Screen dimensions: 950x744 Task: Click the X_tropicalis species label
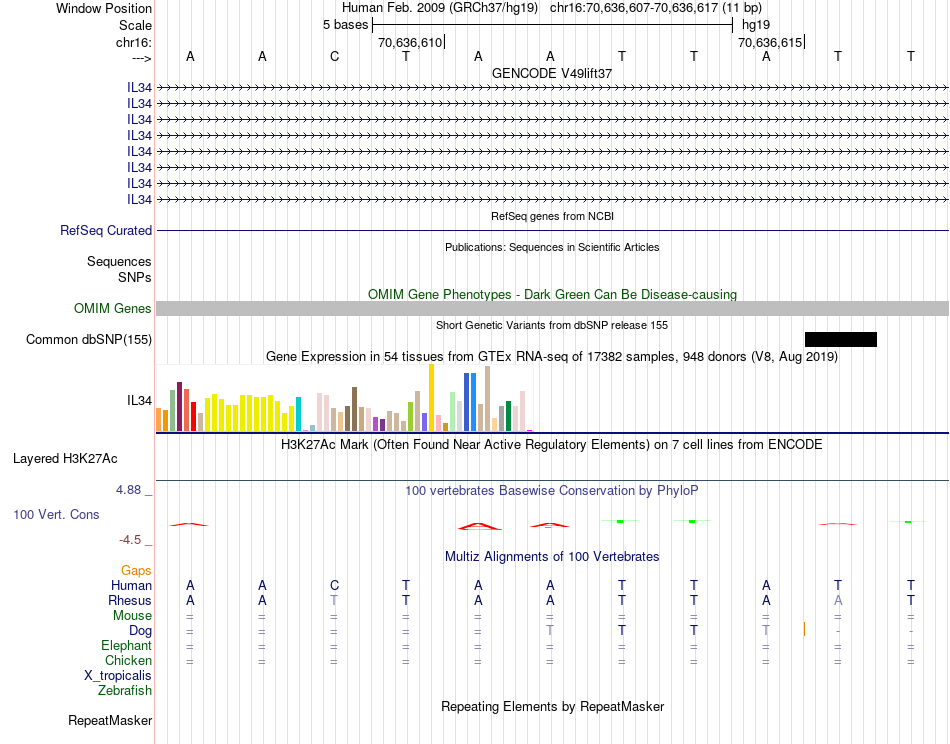118,676
